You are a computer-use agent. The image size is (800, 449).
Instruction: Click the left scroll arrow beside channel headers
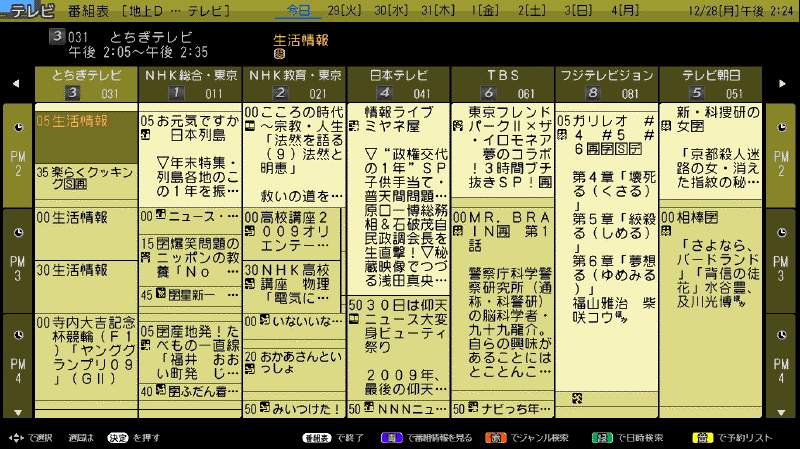click(x=16, y=83)
